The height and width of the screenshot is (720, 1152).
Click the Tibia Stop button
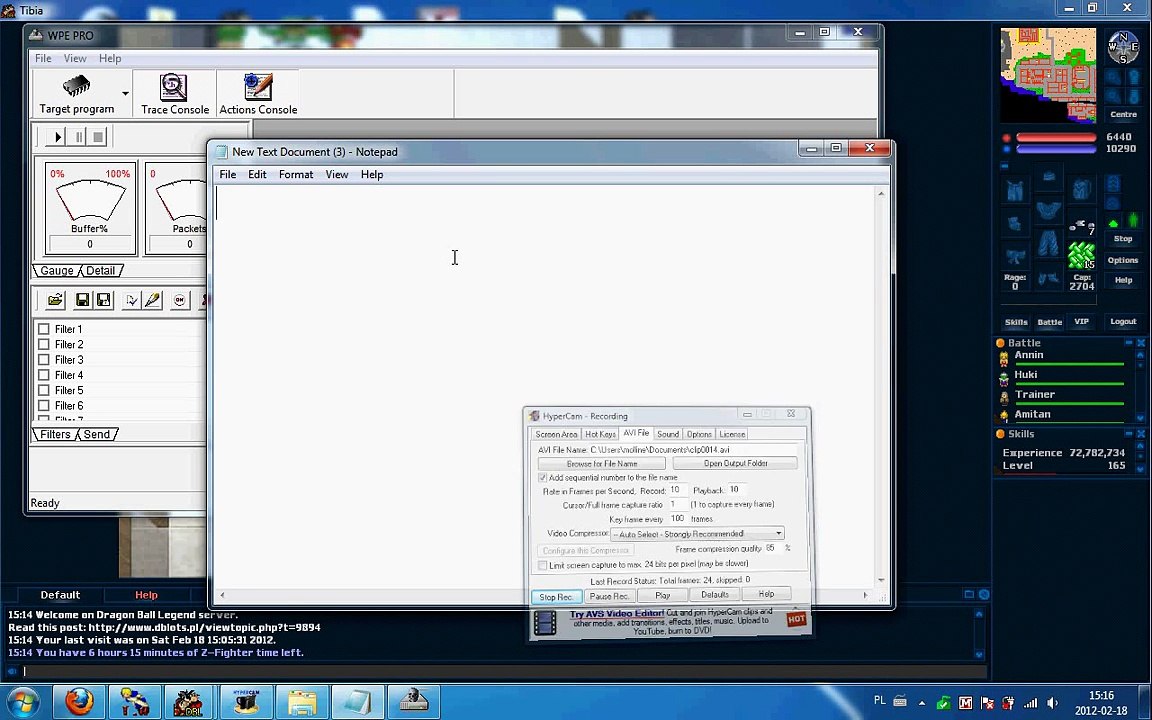1123,239
